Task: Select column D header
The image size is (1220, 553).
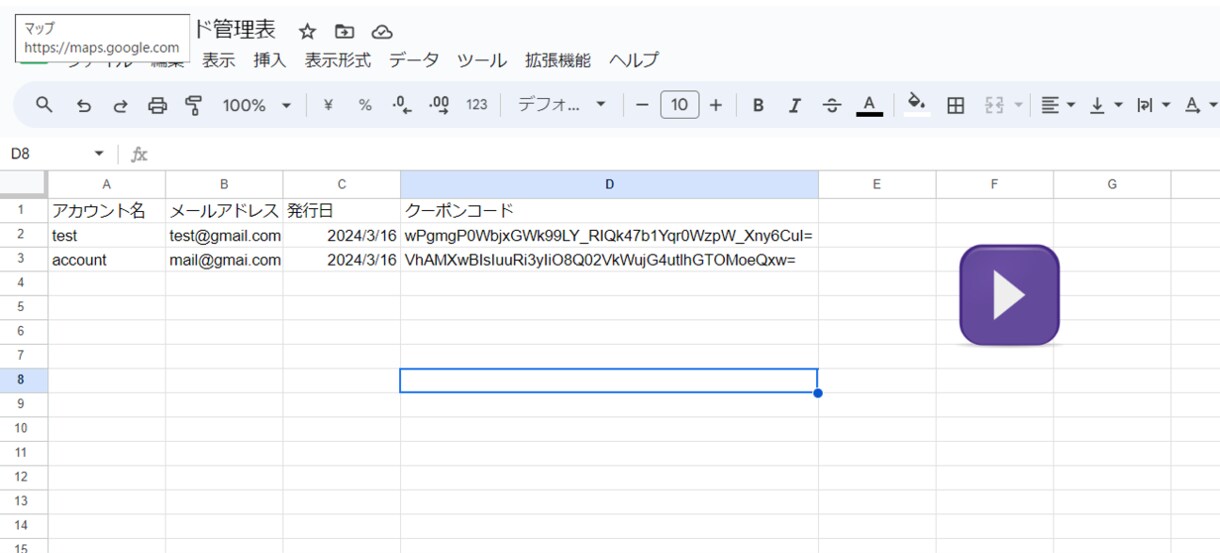Action: [609, 184]
